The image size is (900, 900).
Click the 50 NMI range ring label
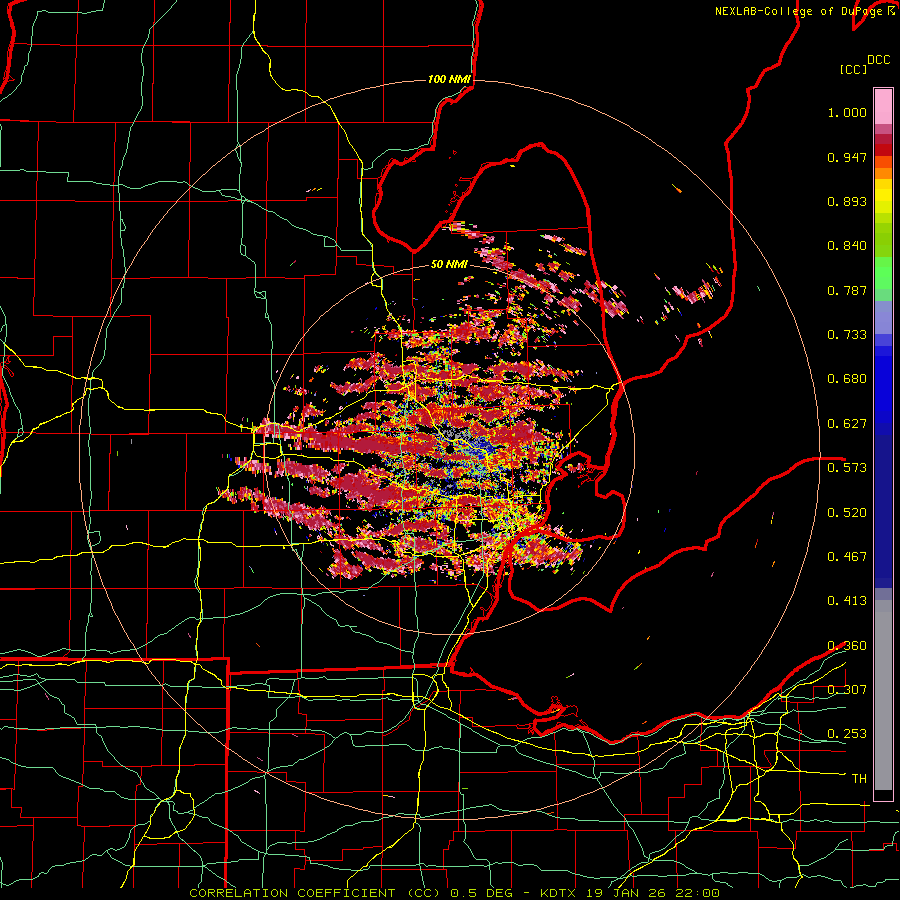click(x=449, y=264)
